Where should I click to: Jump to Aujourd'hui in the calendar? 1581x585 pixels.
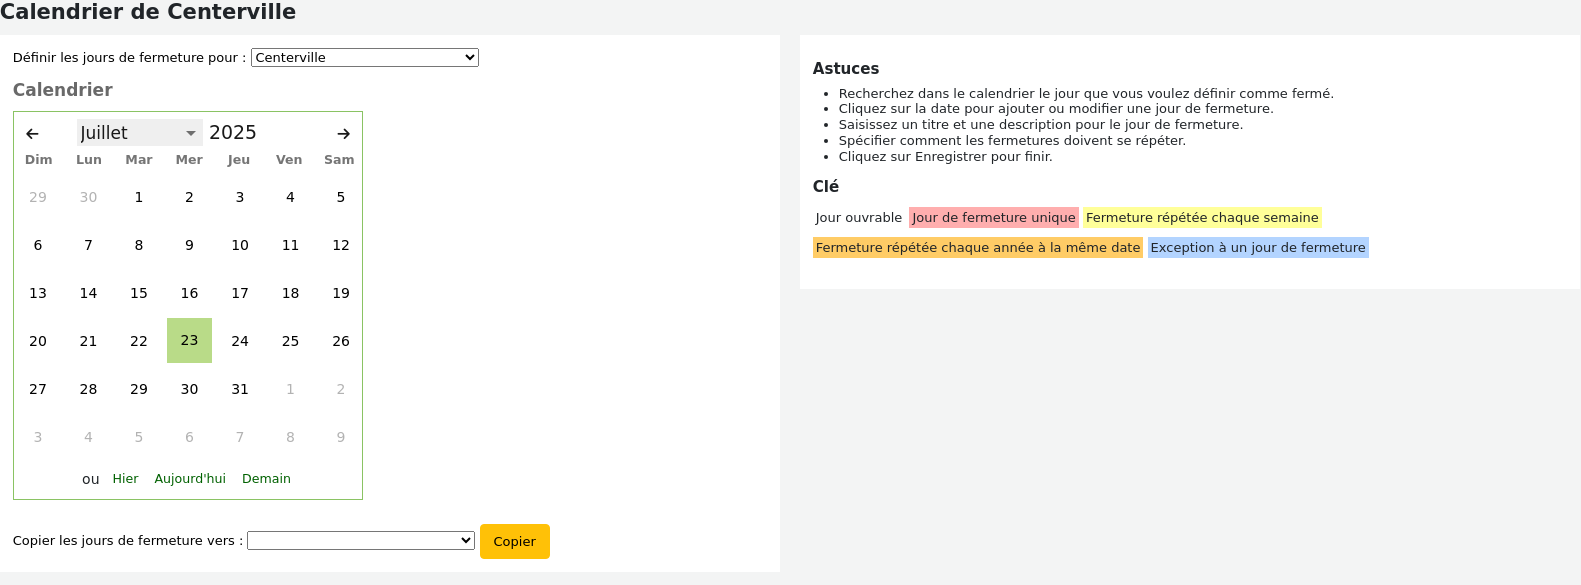pyautogui.click(x=190, y=479)
